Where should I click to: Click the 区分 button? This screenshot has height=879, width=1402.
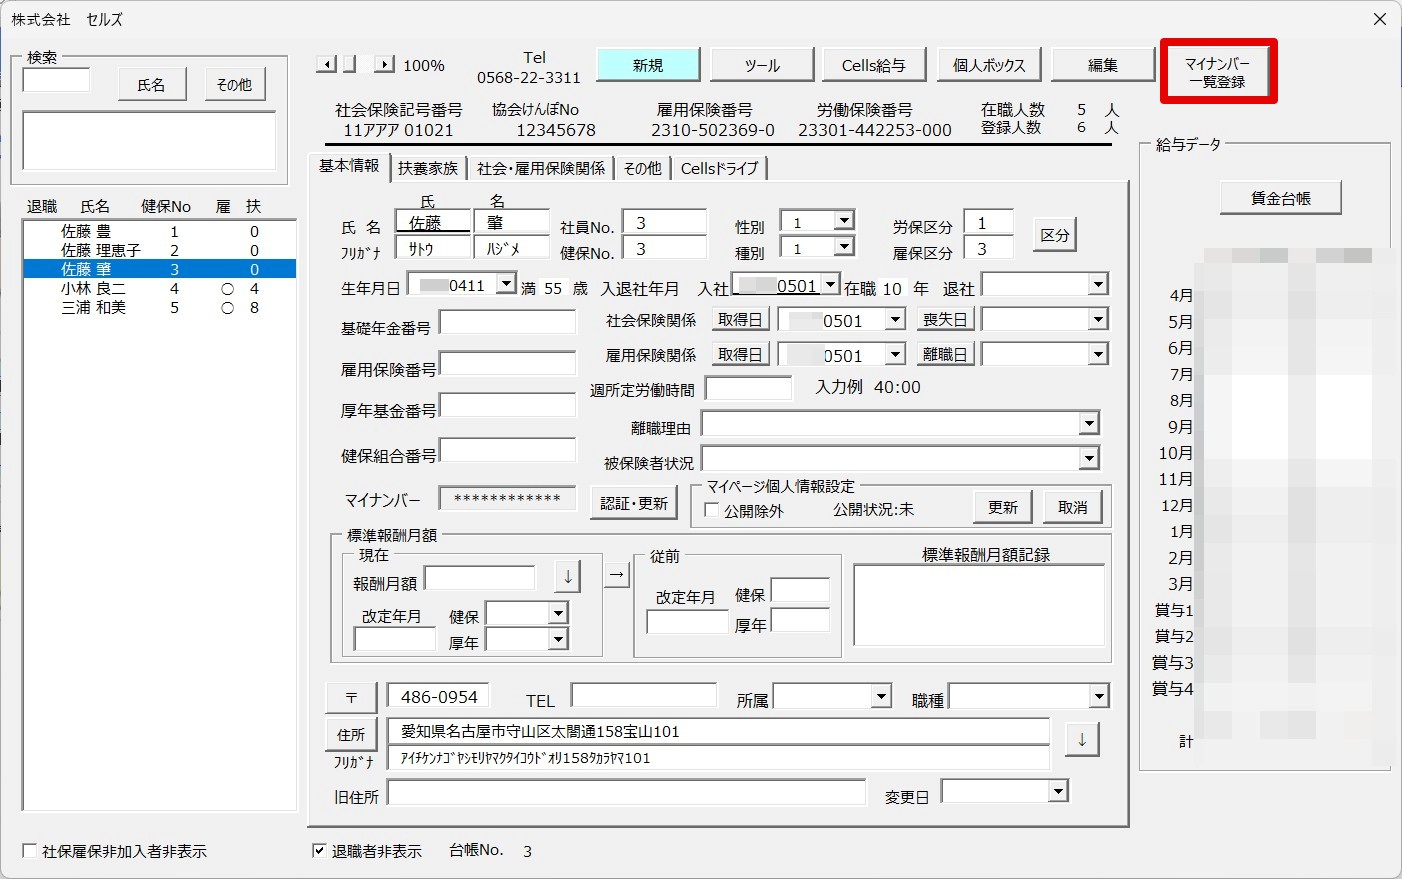tap(1055, 235)
